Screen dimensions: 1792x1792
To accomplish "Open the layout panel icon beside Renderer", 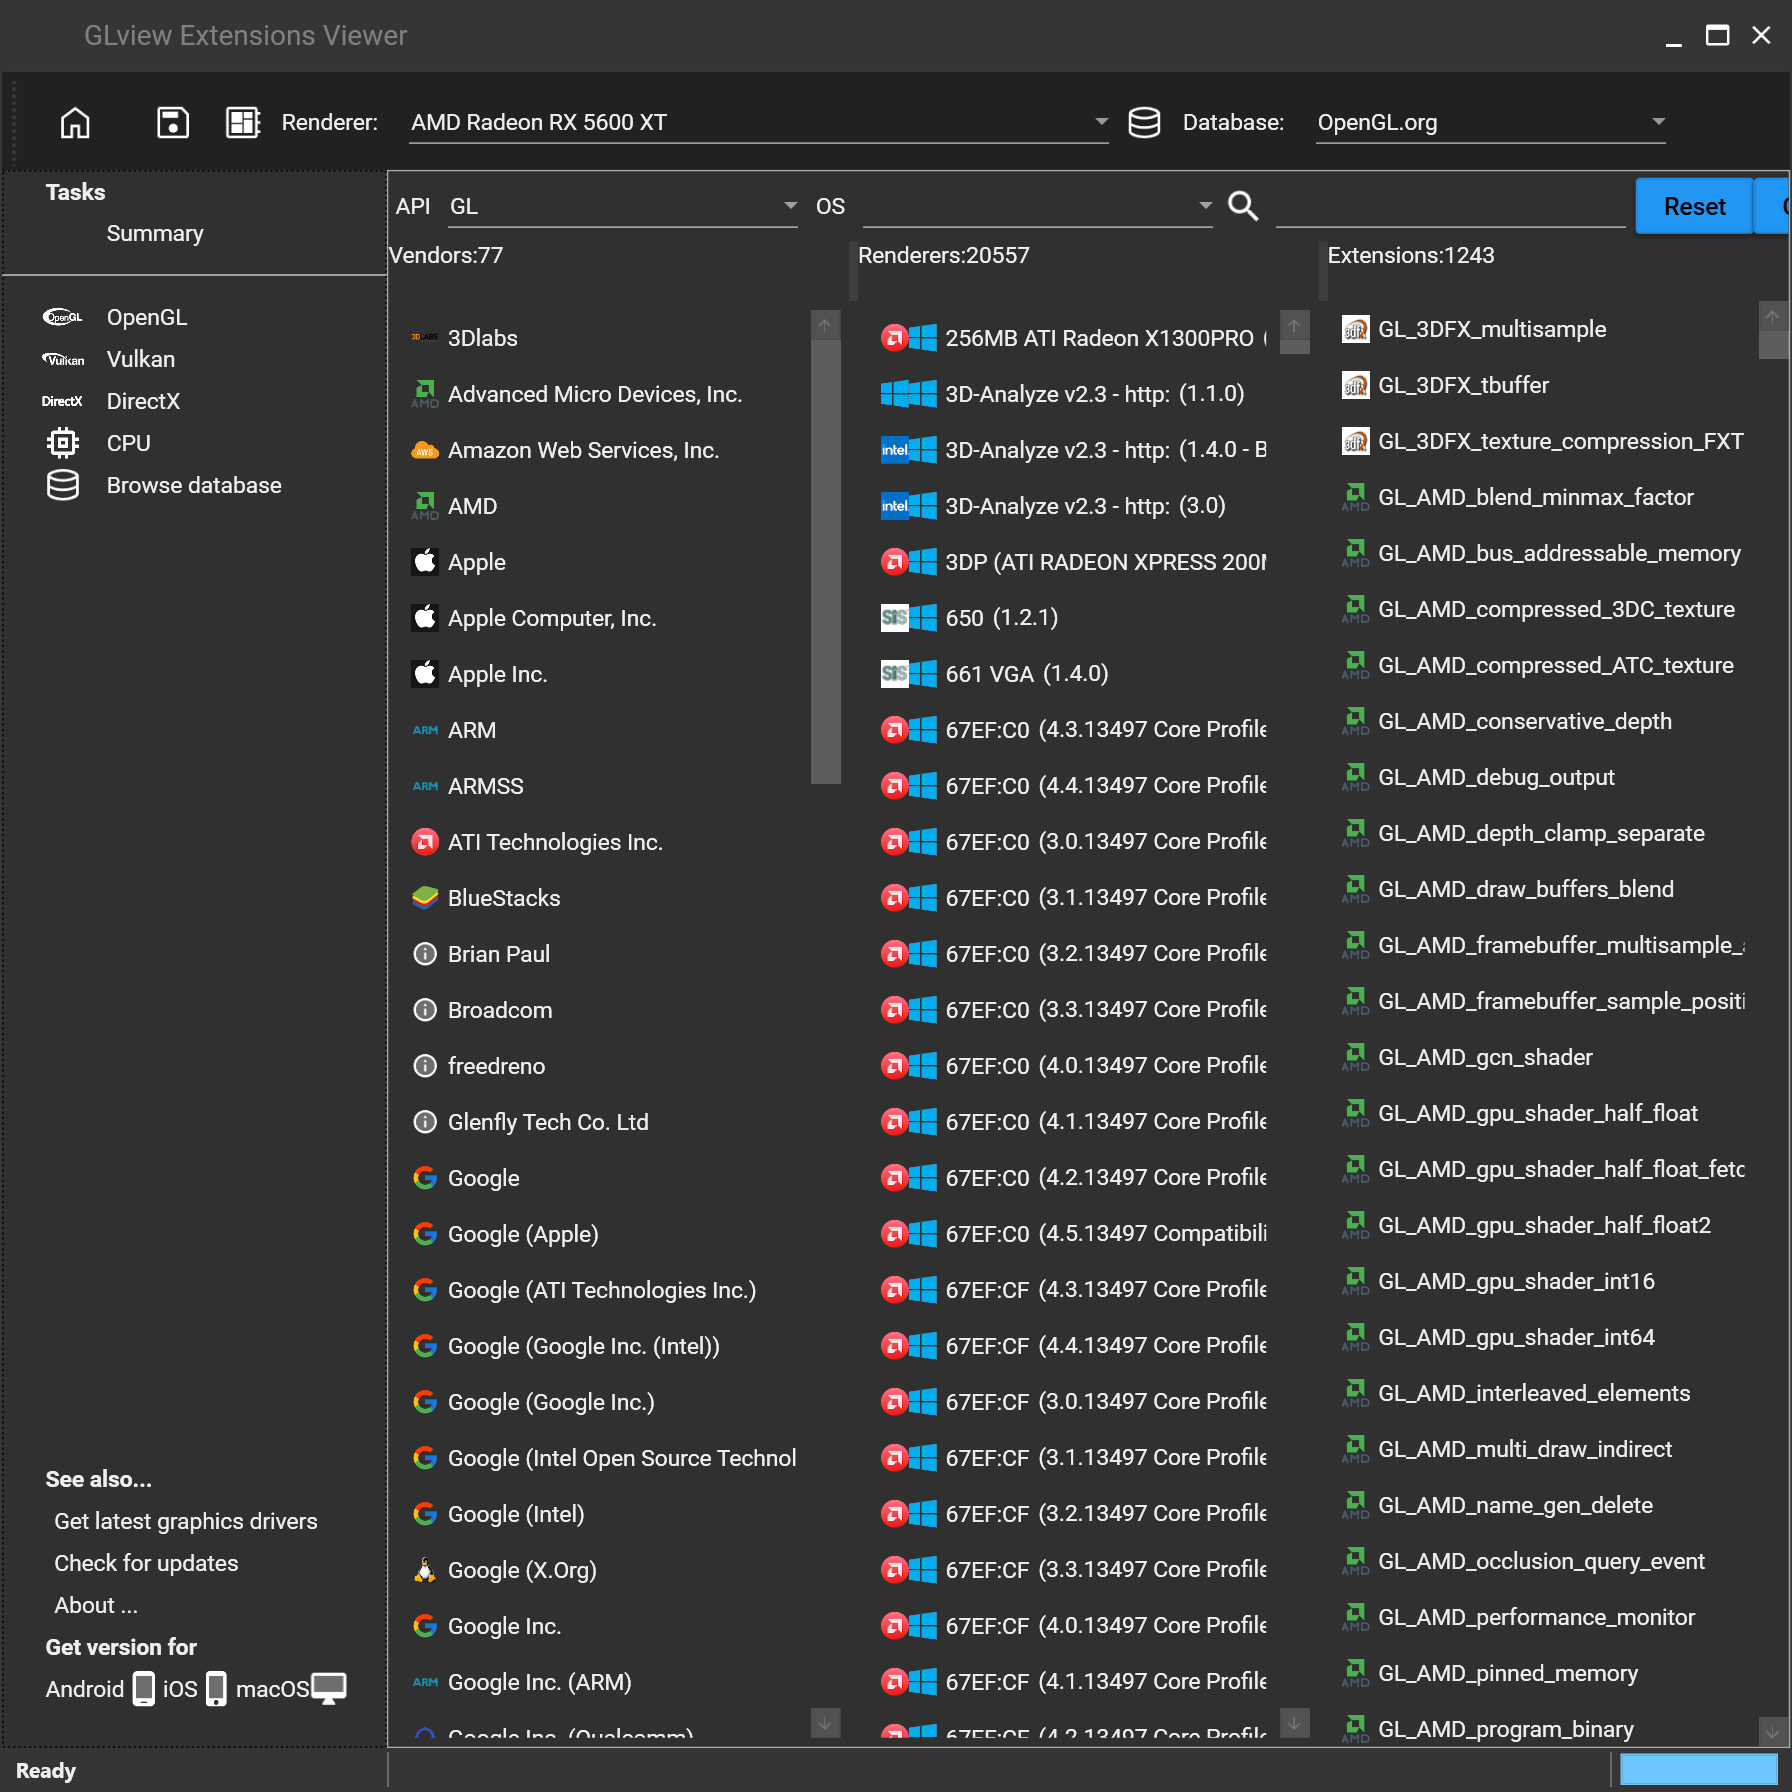I will pos(243,122).
